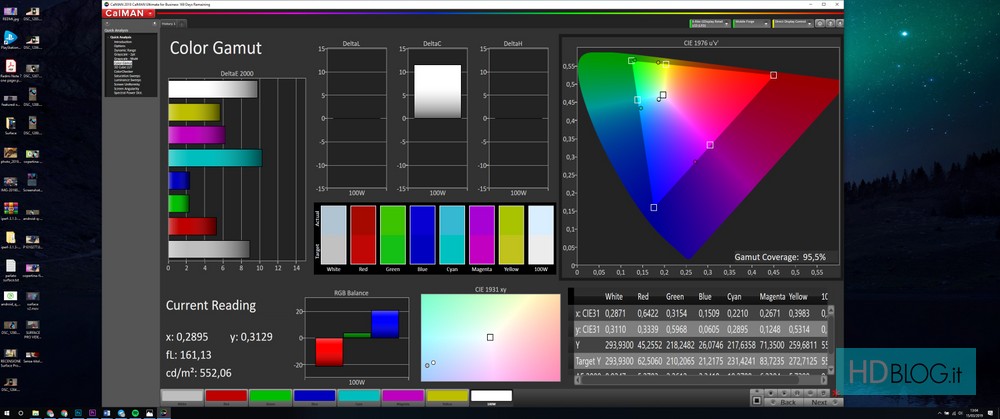Click the 100W pattern swatch in bottom strip
Image resolution: width=1000 pixels, height=419 pixels.
point(491,396)
